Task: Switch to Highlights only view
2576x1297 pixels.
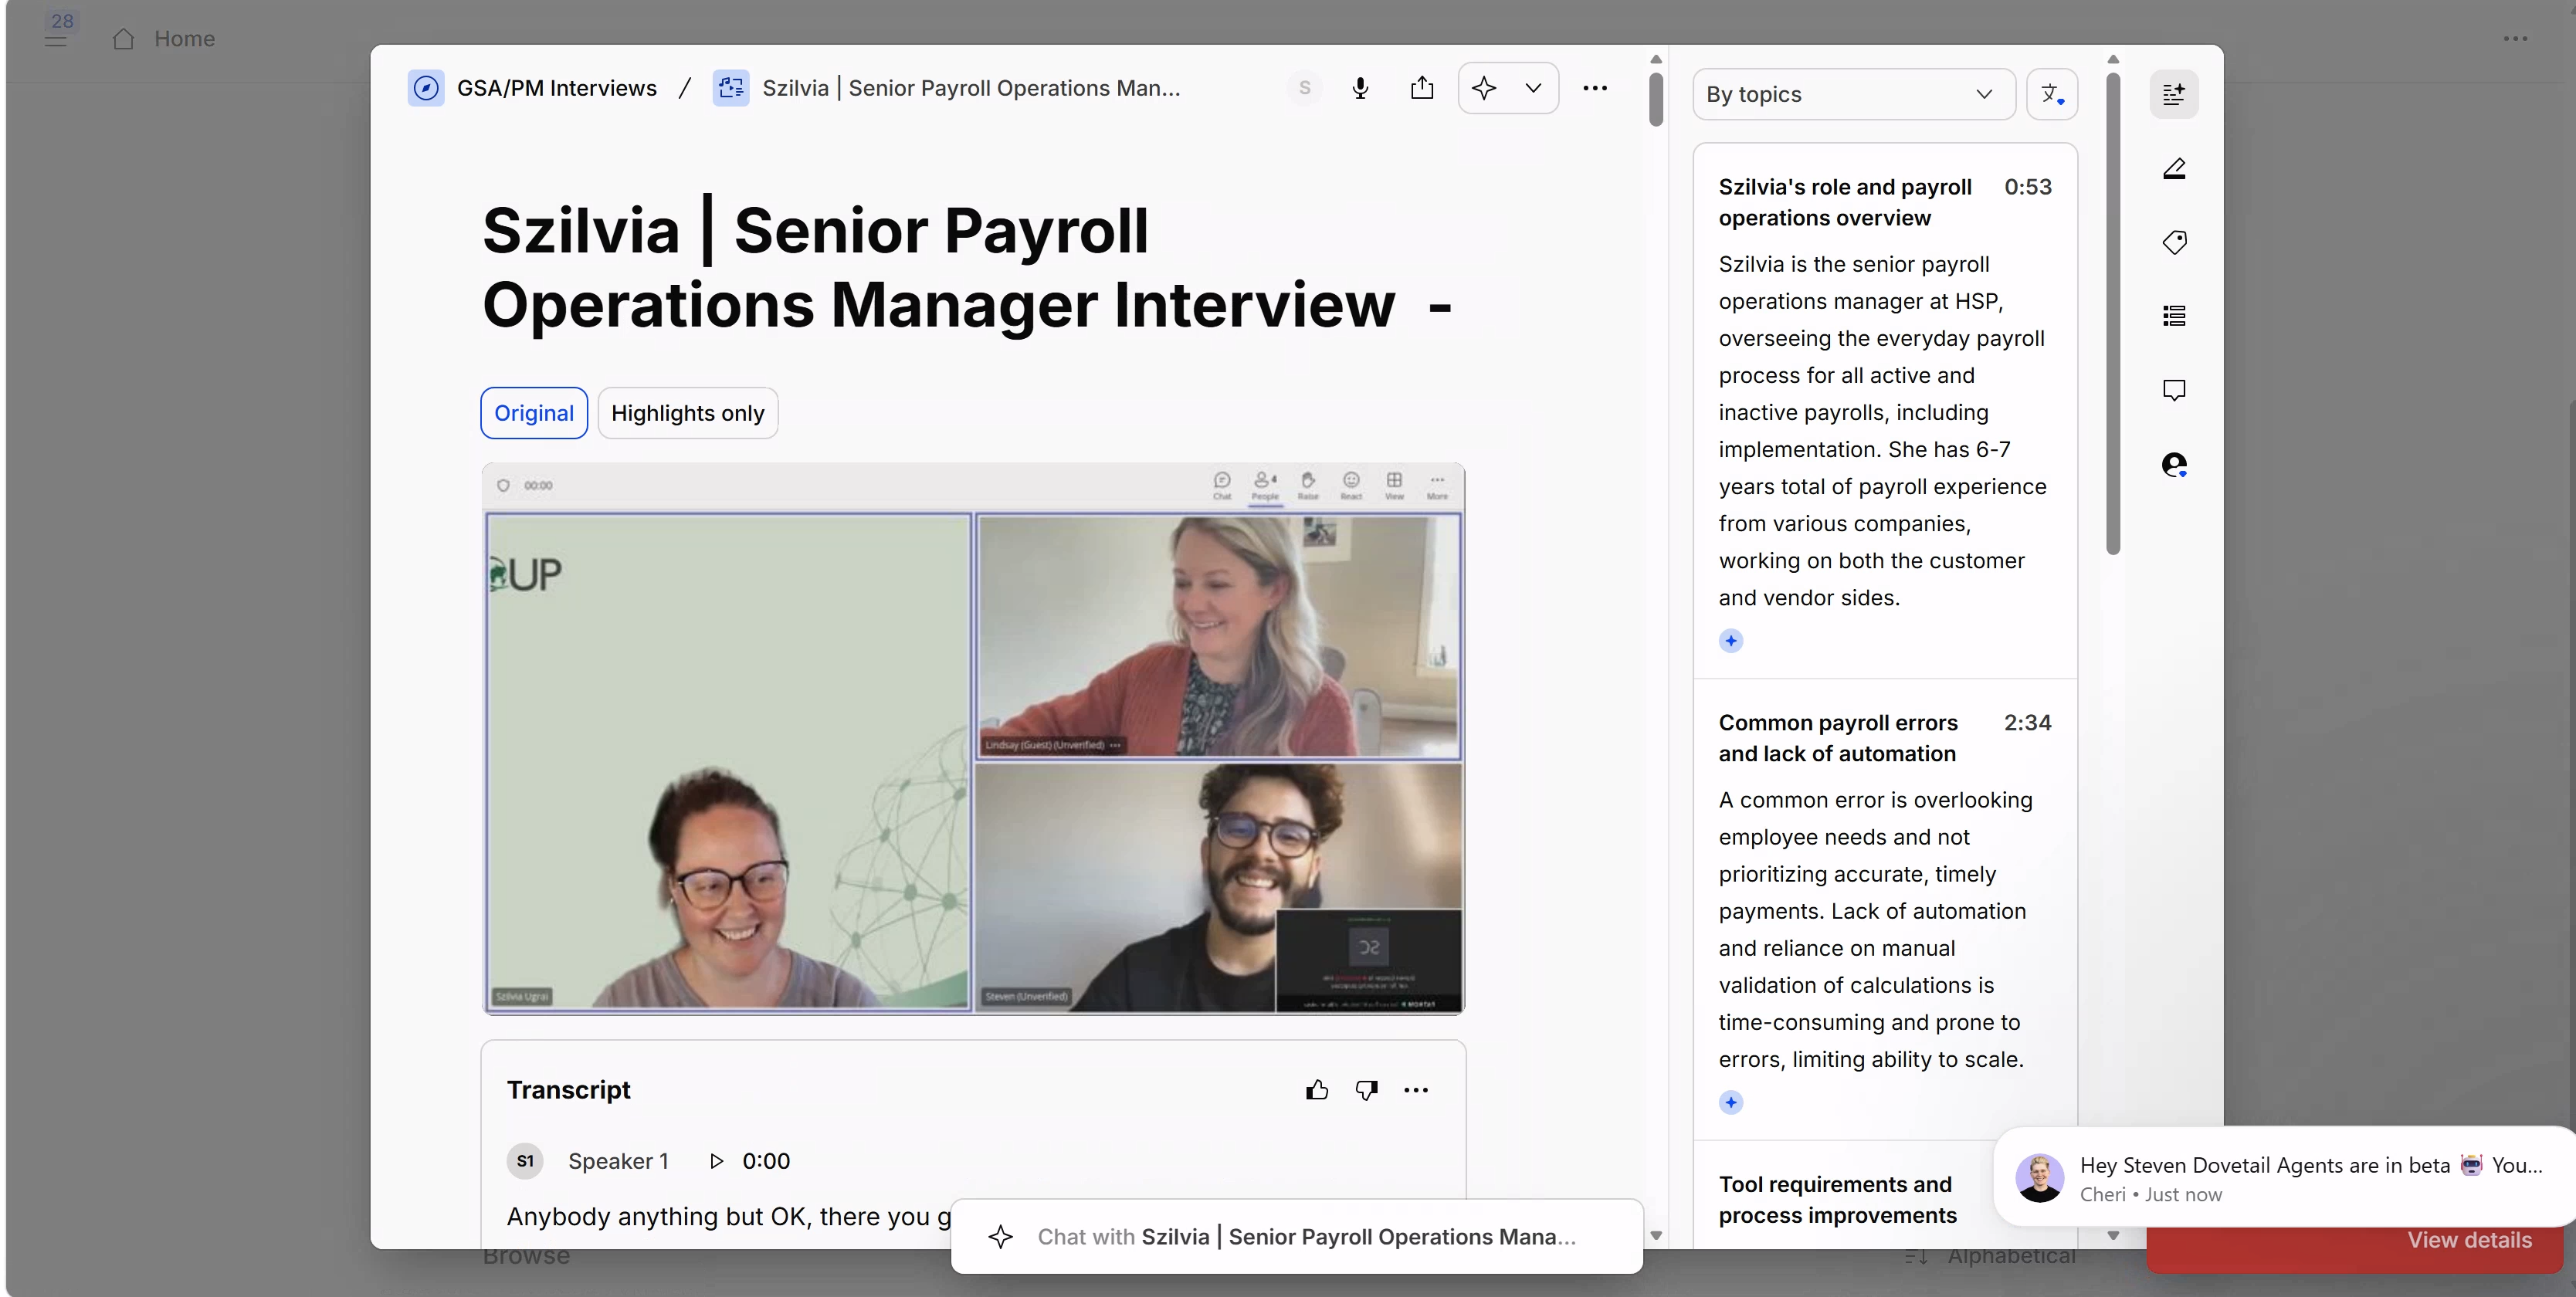Action: tap(688, 413)
